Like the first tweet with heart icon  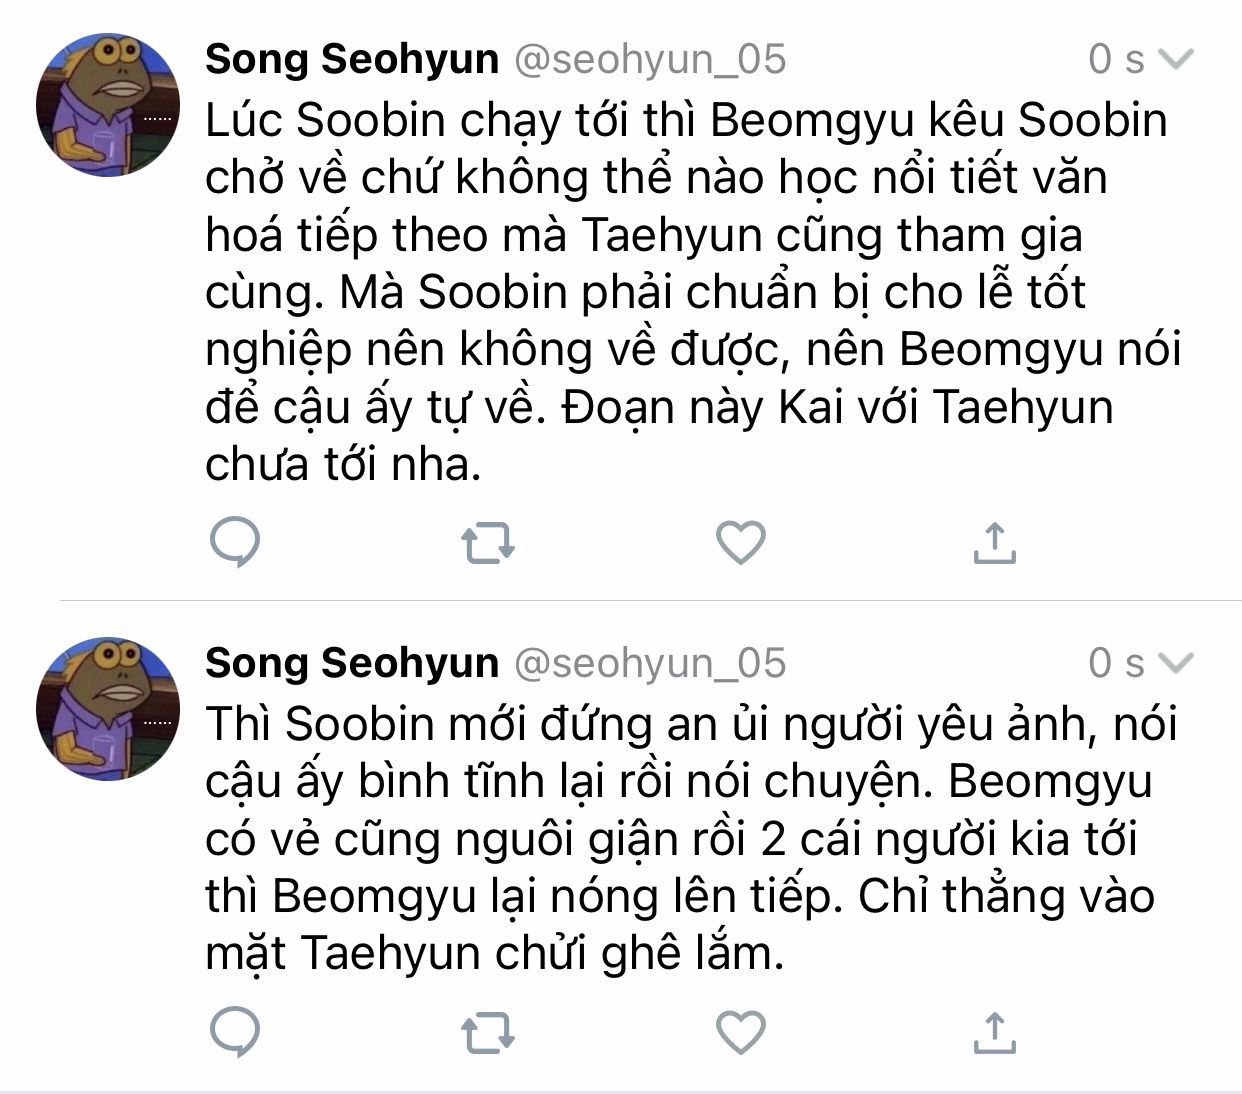click(741, 543)
